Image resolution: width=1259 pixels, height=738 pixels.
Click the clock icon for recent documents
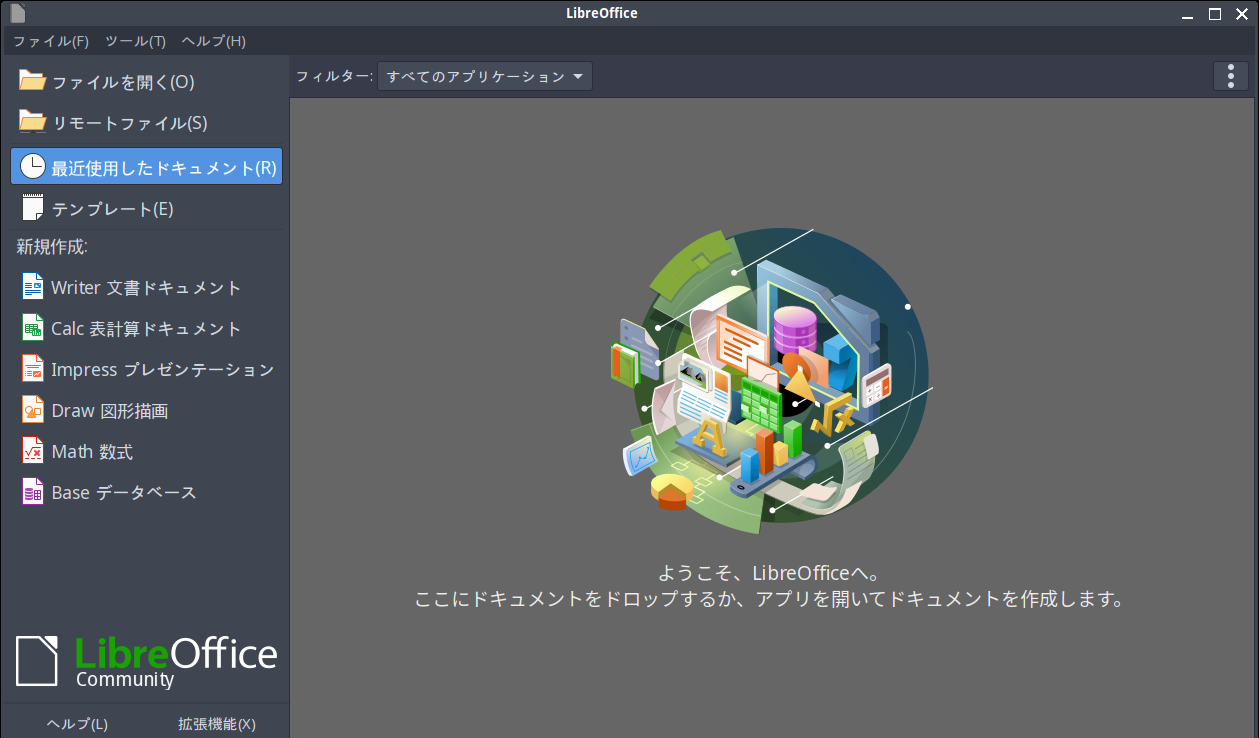tap(32, 166)
